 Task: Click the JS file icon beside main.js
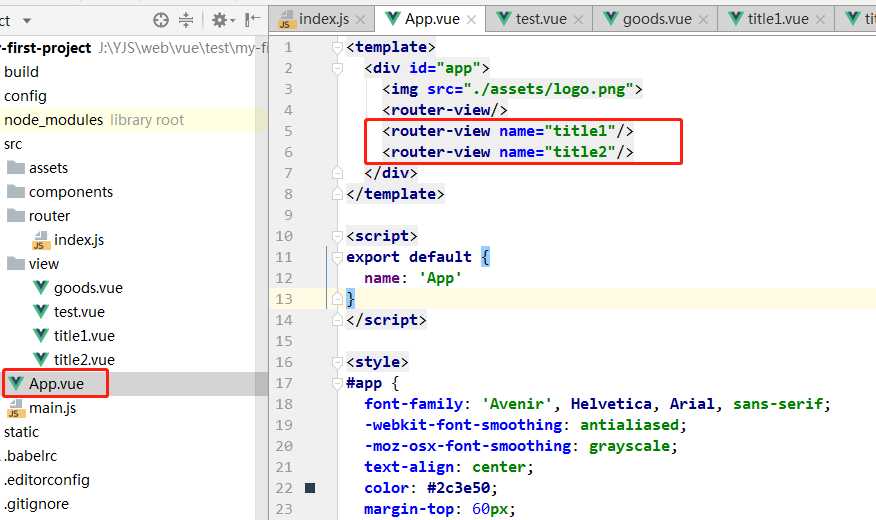pyautogui.click(x=16, y=408)
